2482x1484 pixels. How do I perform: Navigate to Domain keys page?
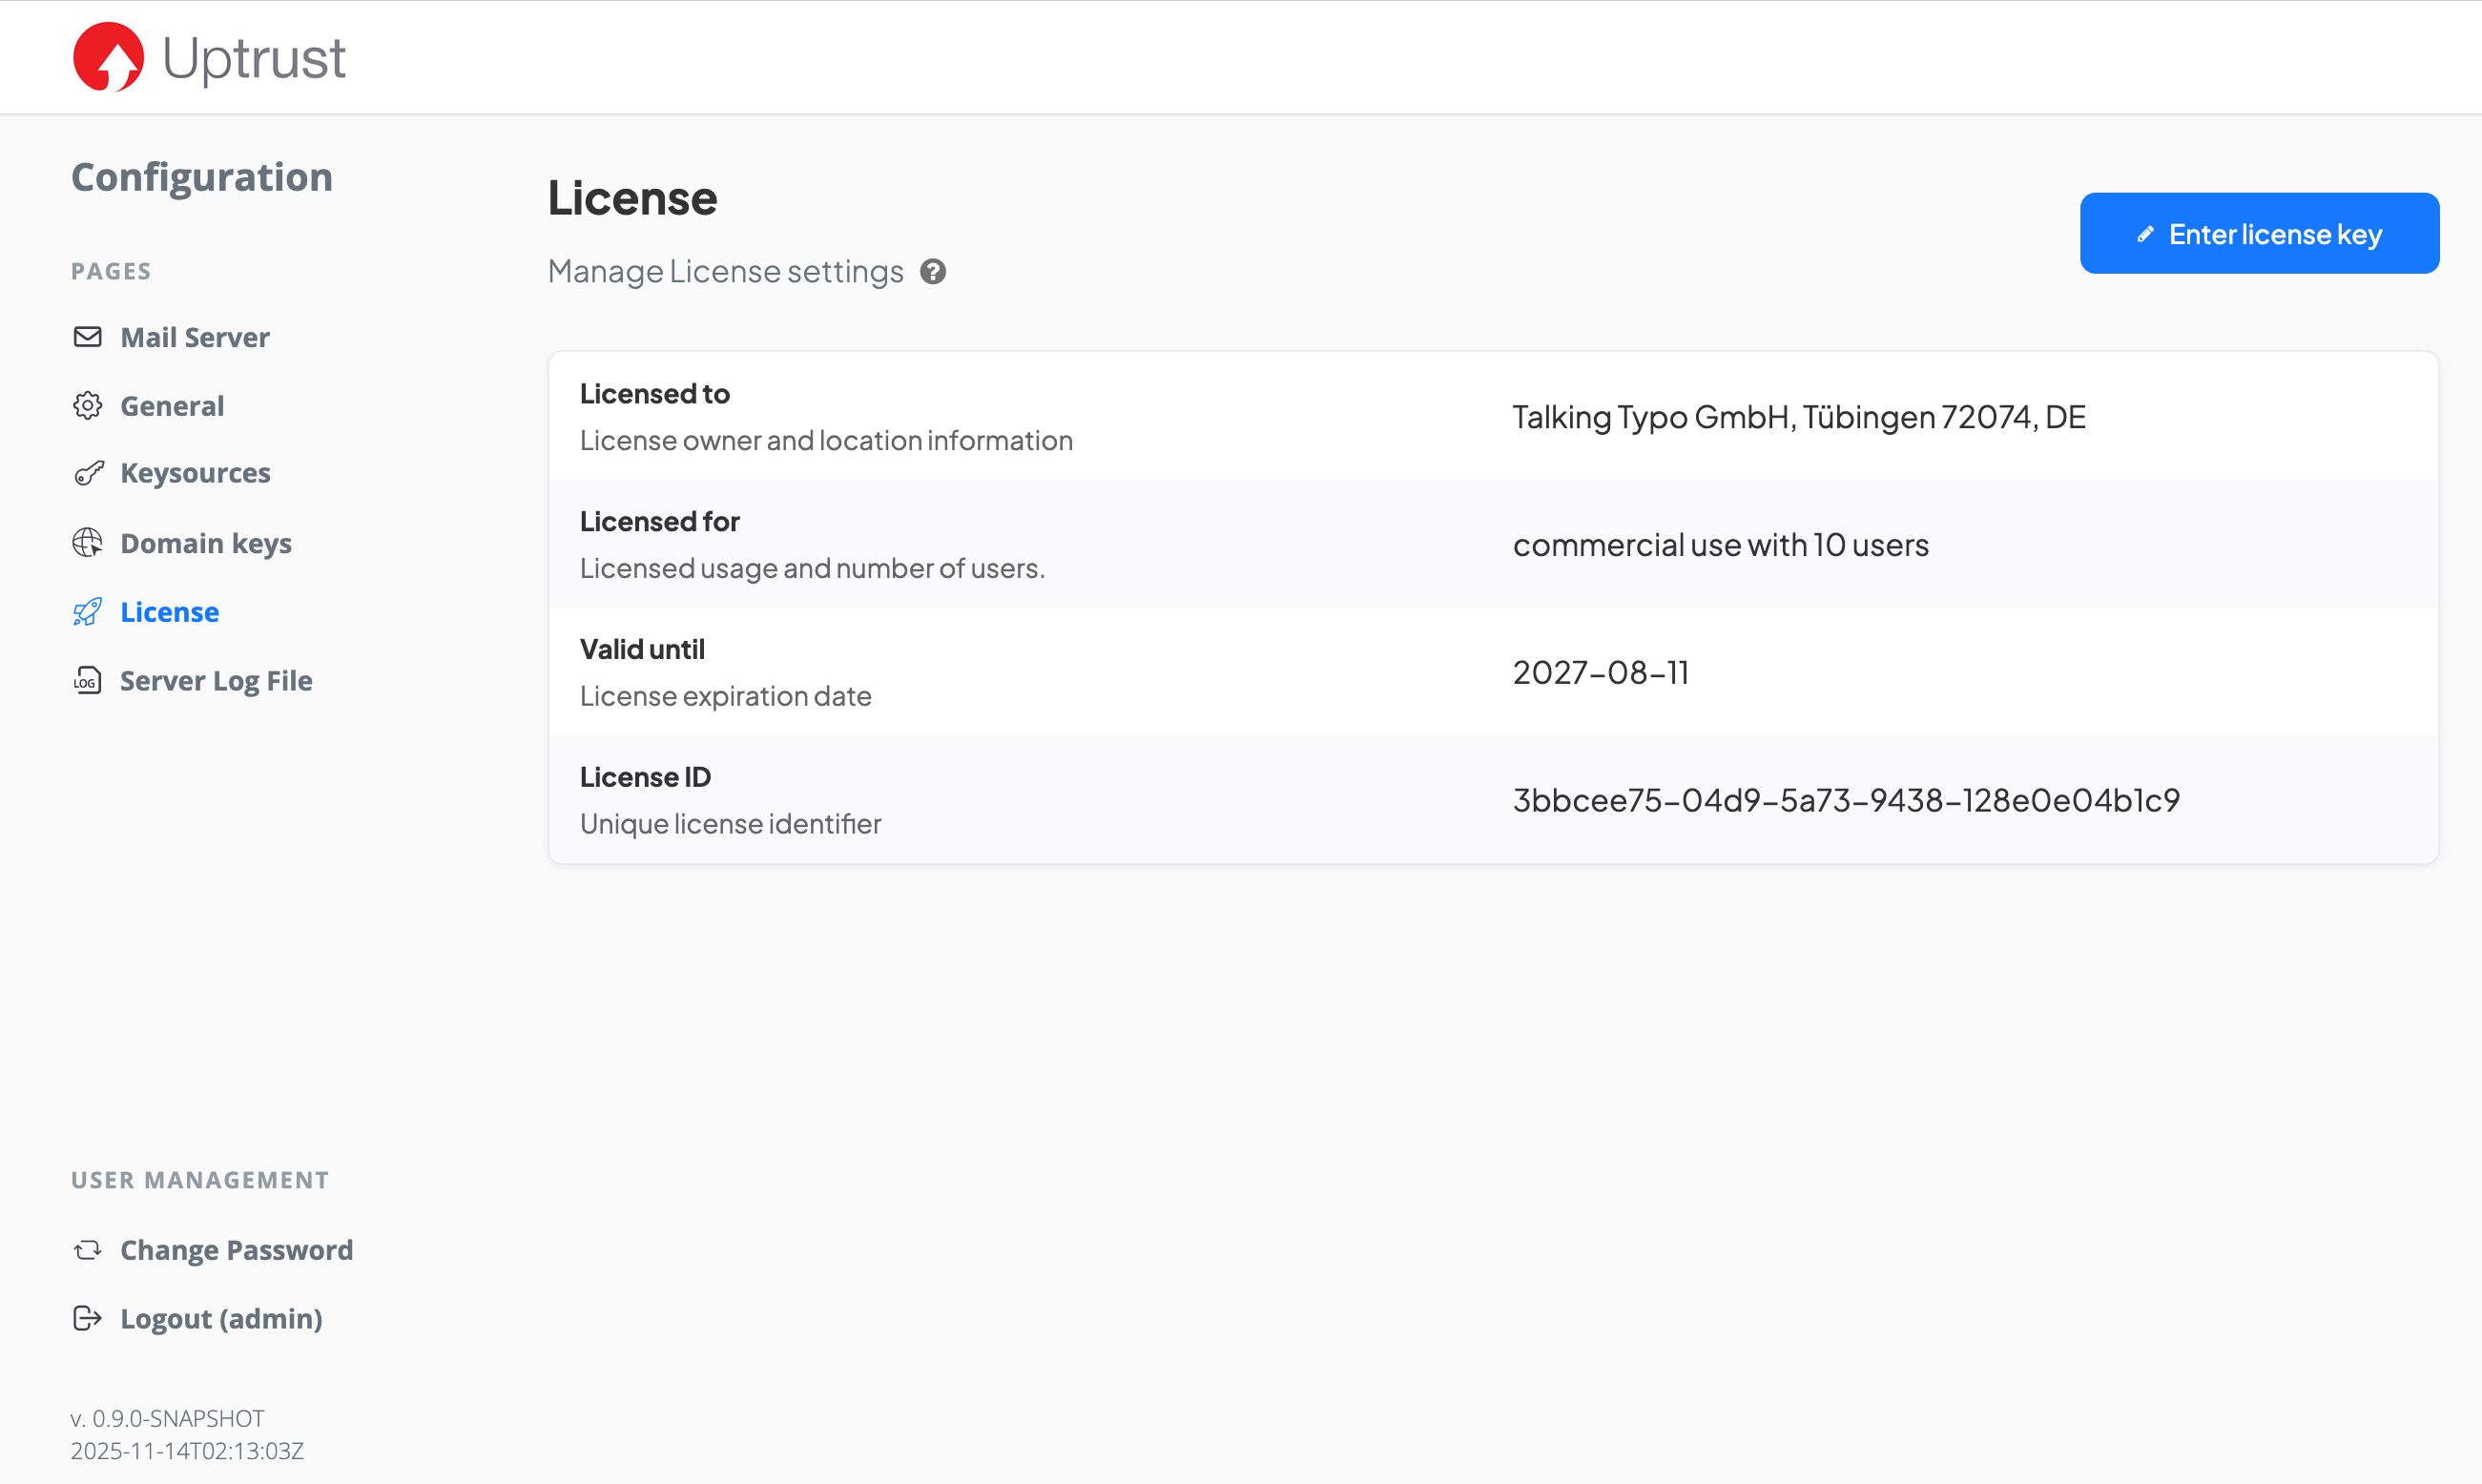(206, 543)
